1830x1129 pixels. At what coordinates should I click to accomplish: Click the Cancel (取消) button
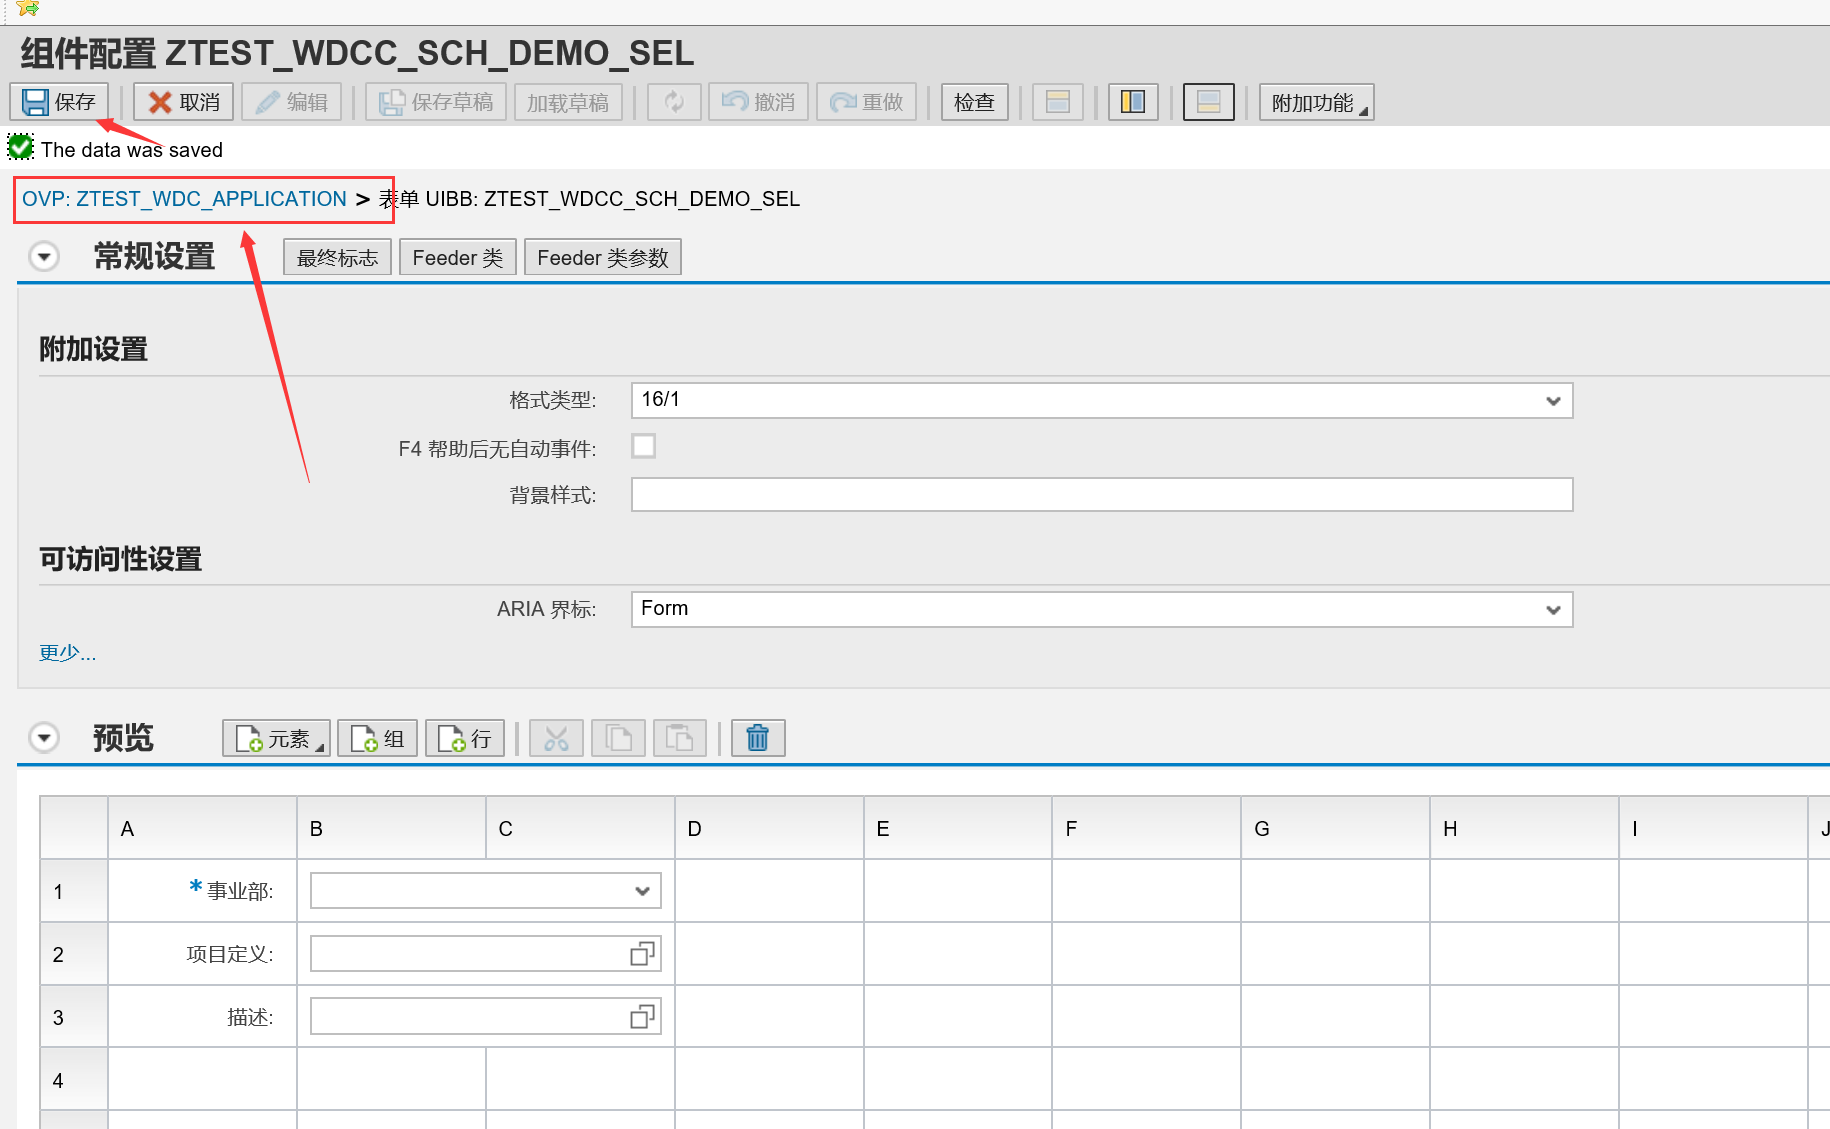(x=184, y=102)
